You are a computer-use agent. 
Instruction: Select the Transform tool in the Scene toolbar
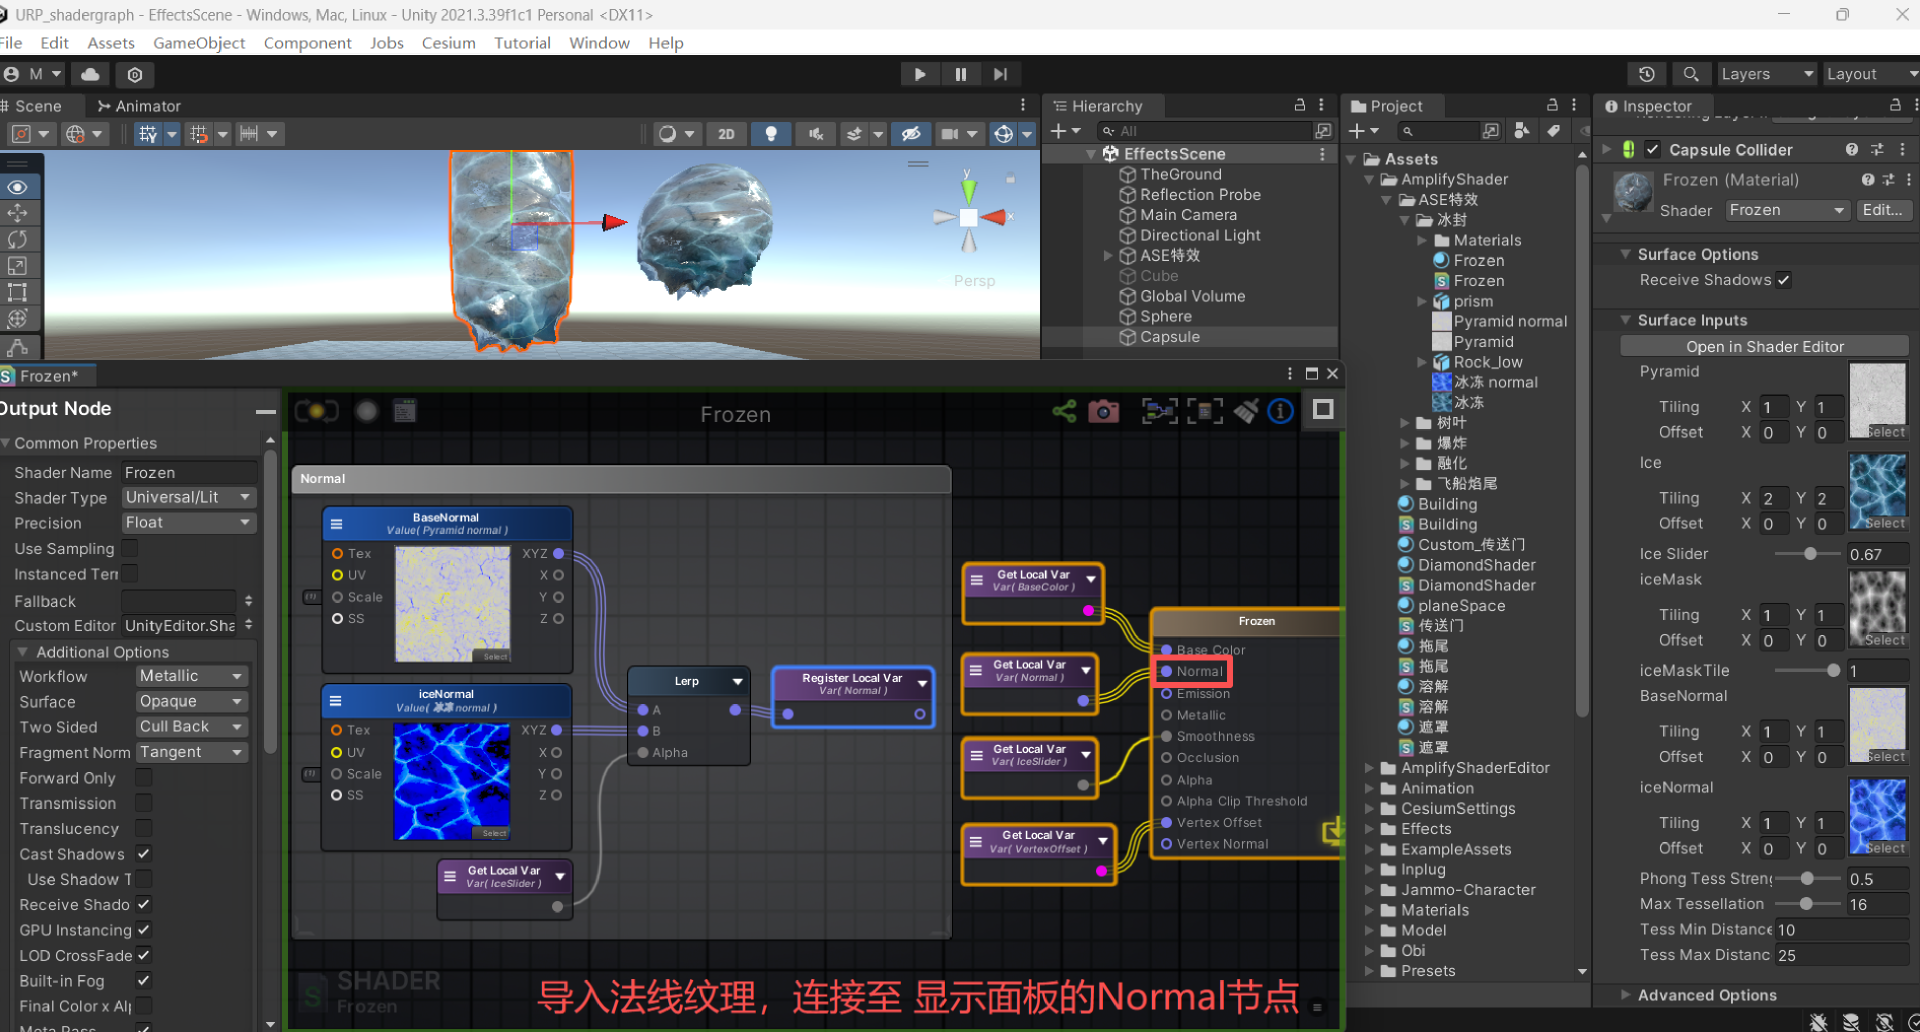[x=18, y=318]
